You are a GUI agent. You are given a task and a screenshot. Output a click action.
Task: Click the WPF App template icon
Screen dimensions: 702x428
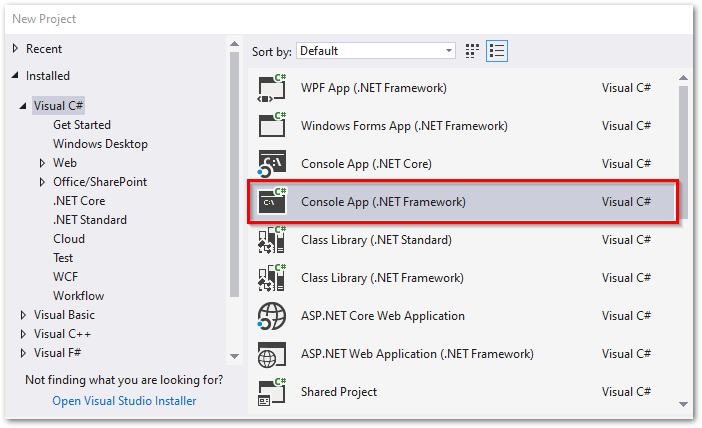[x=272, y=88]
